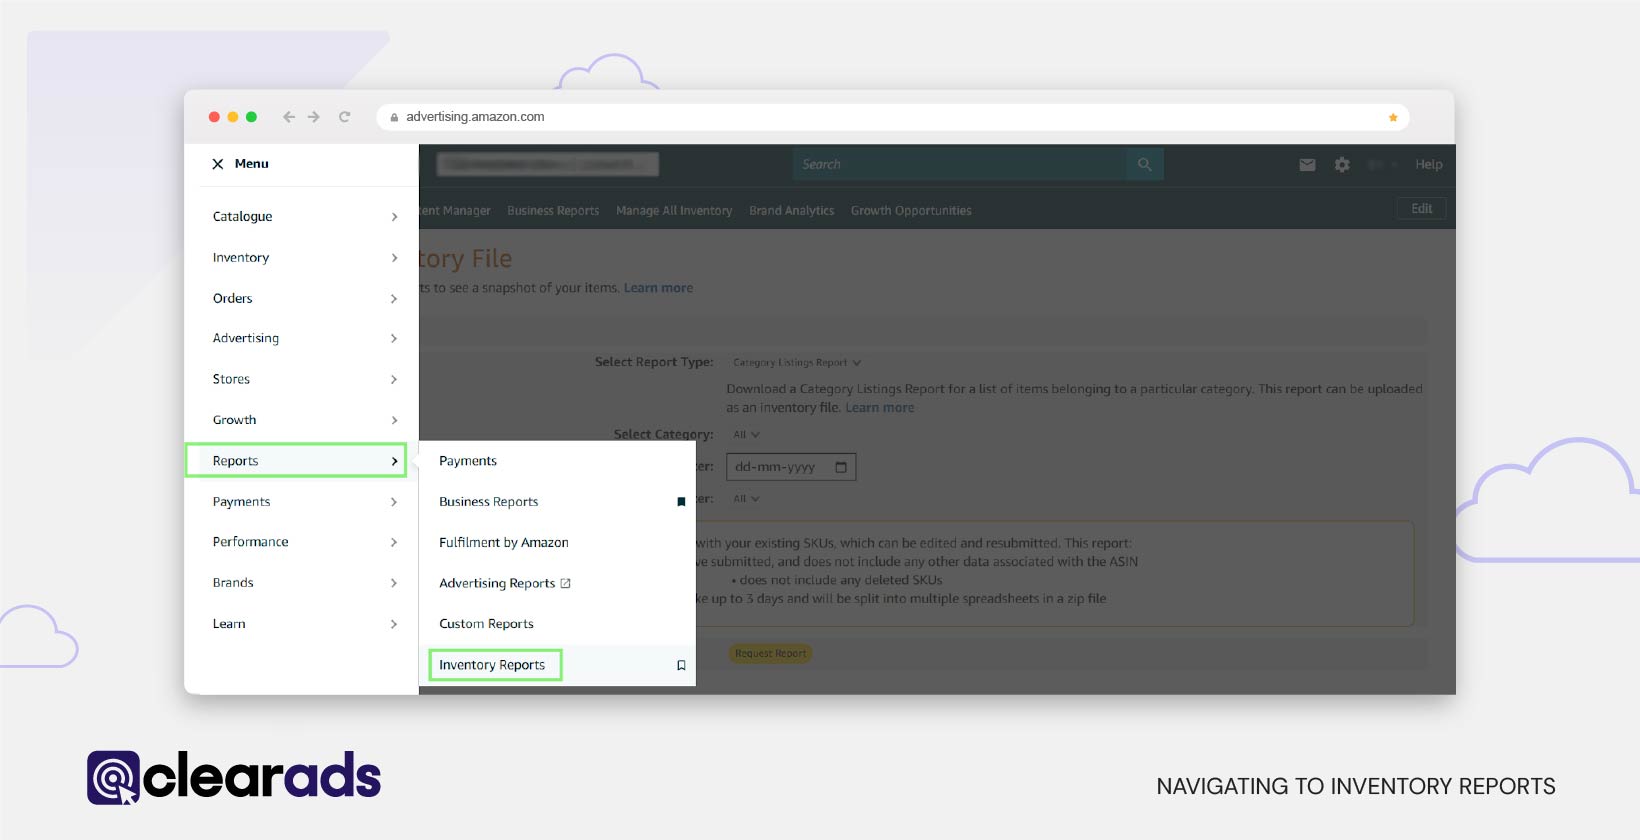This screenshot has height=840, width=1640.
Task: Click the Inventory label in the sidebar
Action: tap(241, 258)
